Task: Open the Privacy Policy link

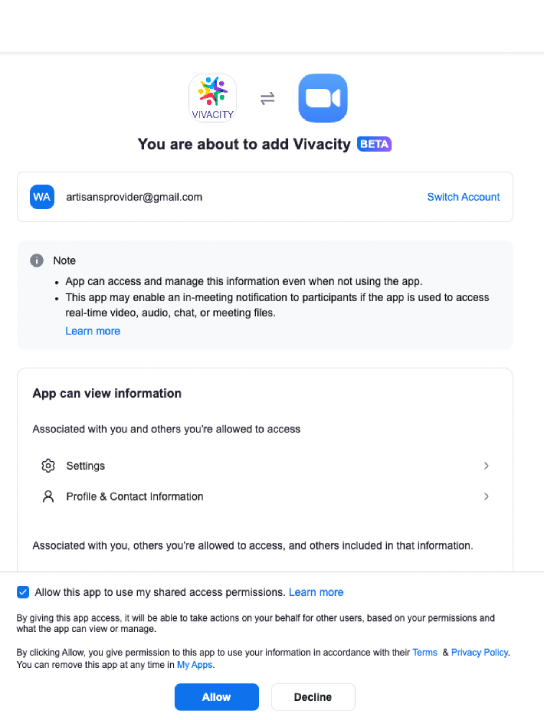Action: click(480, 652)
